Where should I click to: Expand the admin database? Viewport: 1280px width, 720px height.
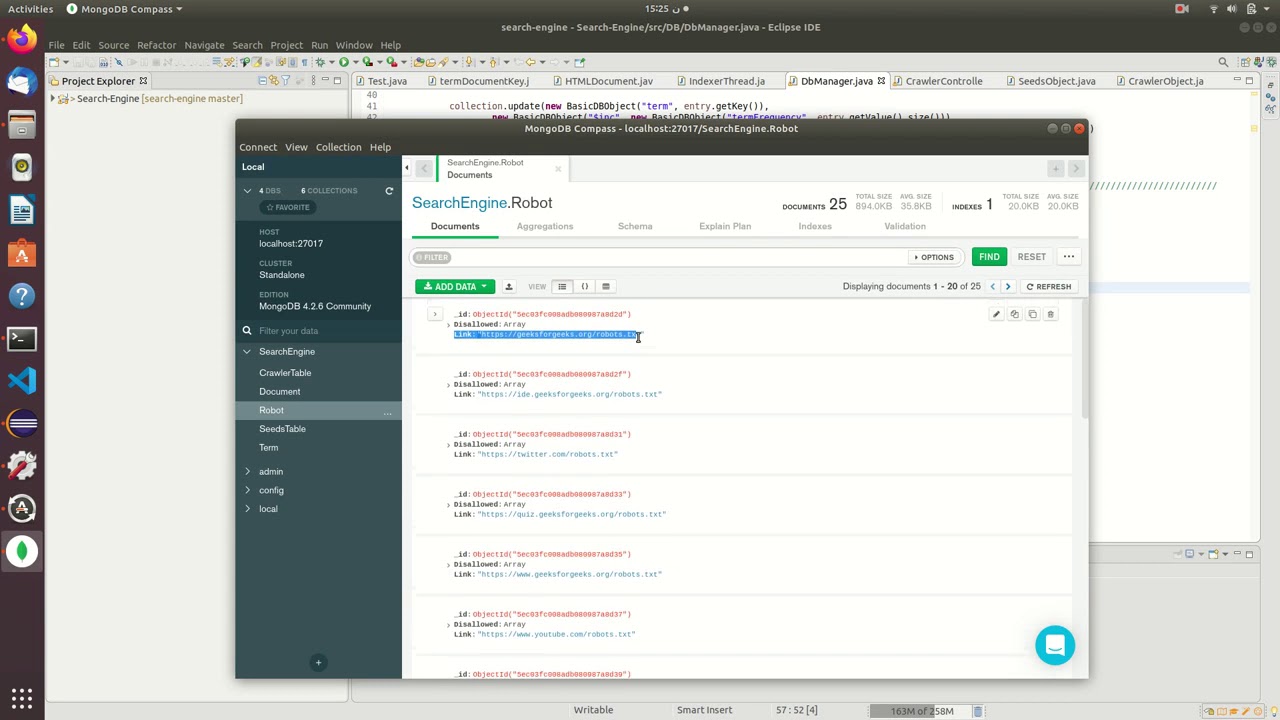[x=247, y=472]
